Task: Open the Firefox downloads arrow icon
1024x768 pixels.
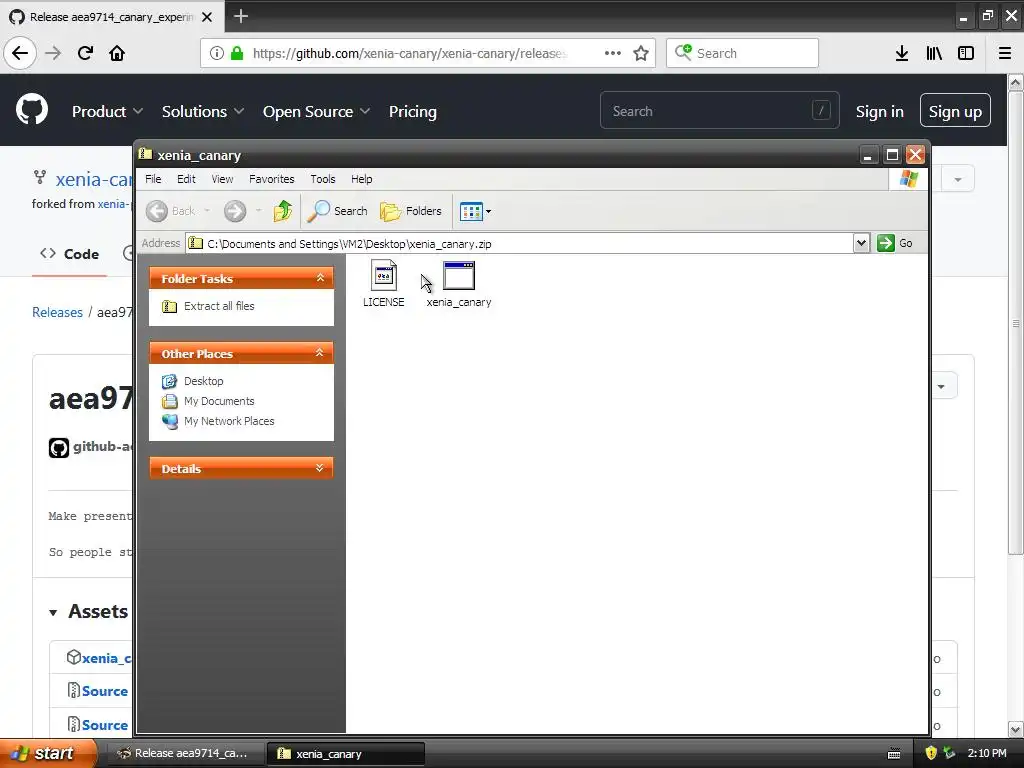Action: coord(902,53)
